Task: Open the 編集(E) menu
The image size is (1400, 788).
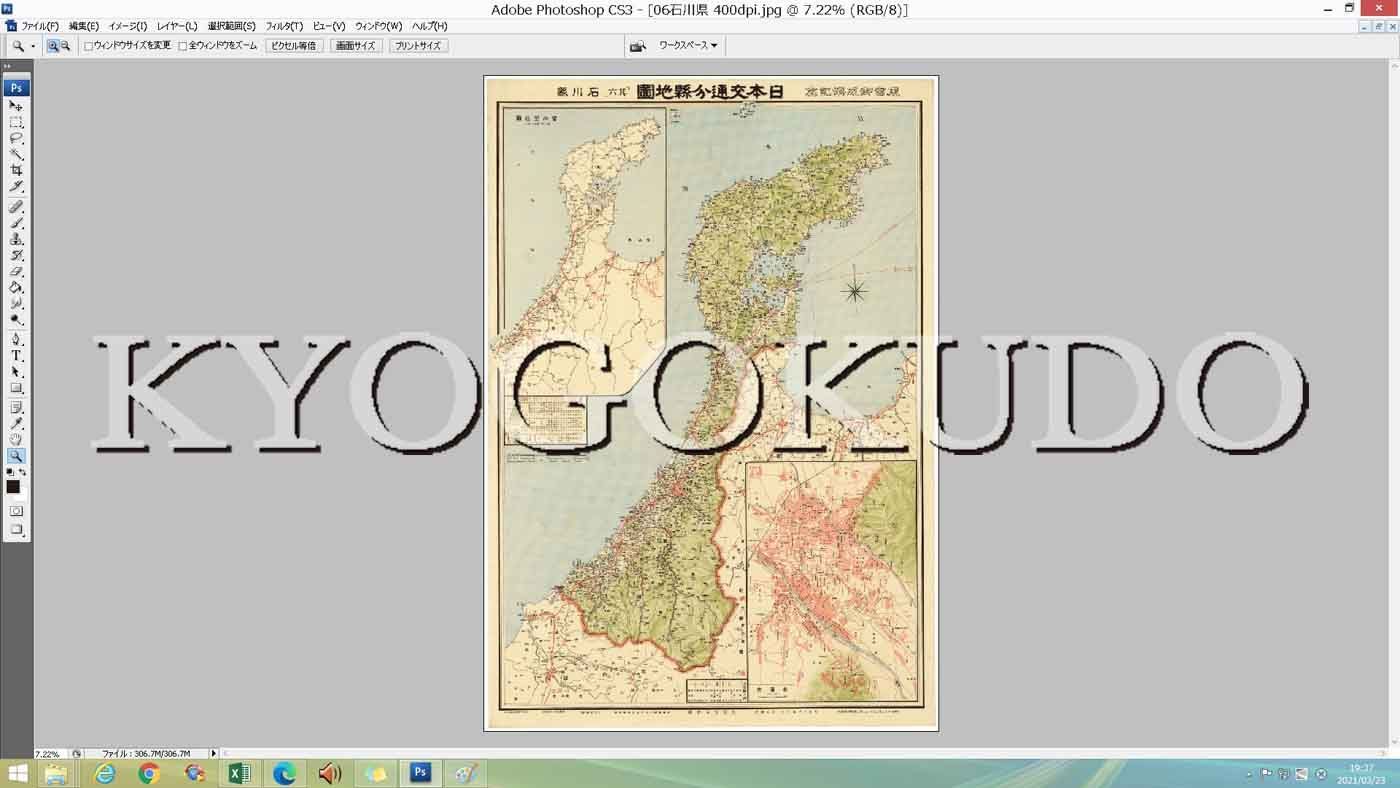Action: coord(84,26)
